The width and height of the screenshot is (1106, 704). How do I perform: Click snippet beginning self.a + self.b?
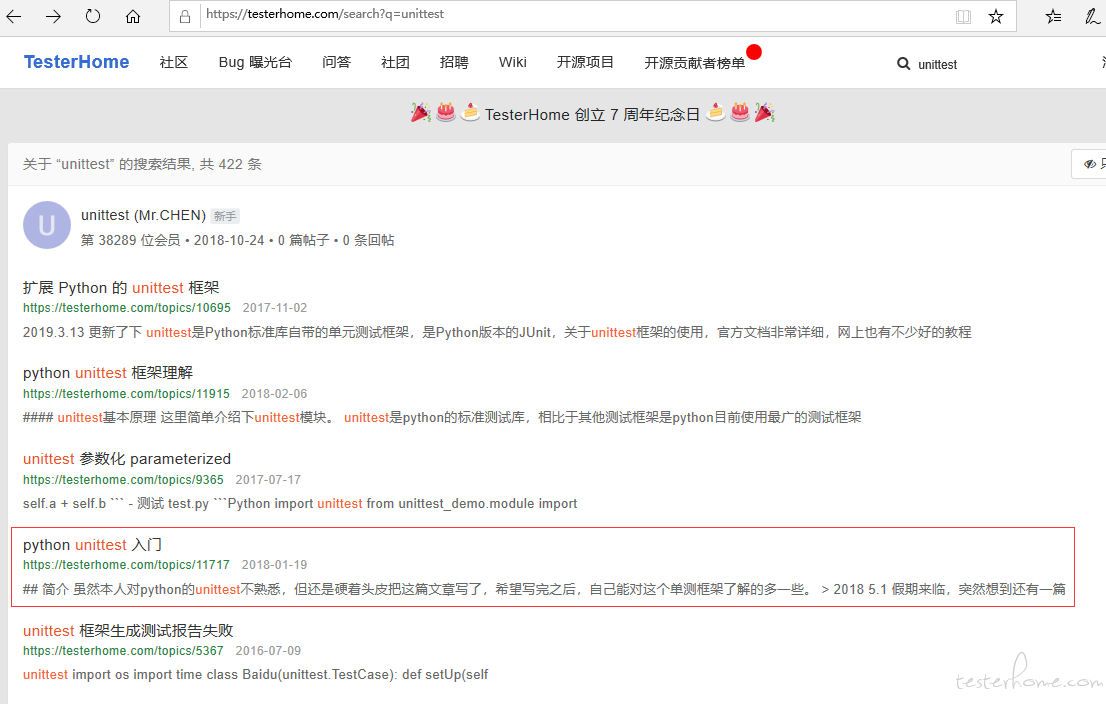300,504
